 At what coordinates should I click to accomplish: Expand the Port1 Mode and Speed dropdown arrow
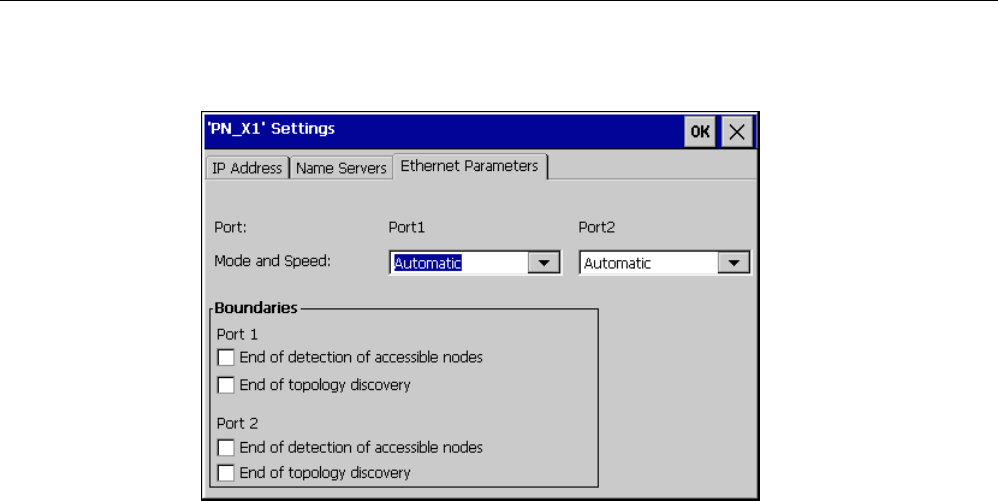tap(543, 264)
